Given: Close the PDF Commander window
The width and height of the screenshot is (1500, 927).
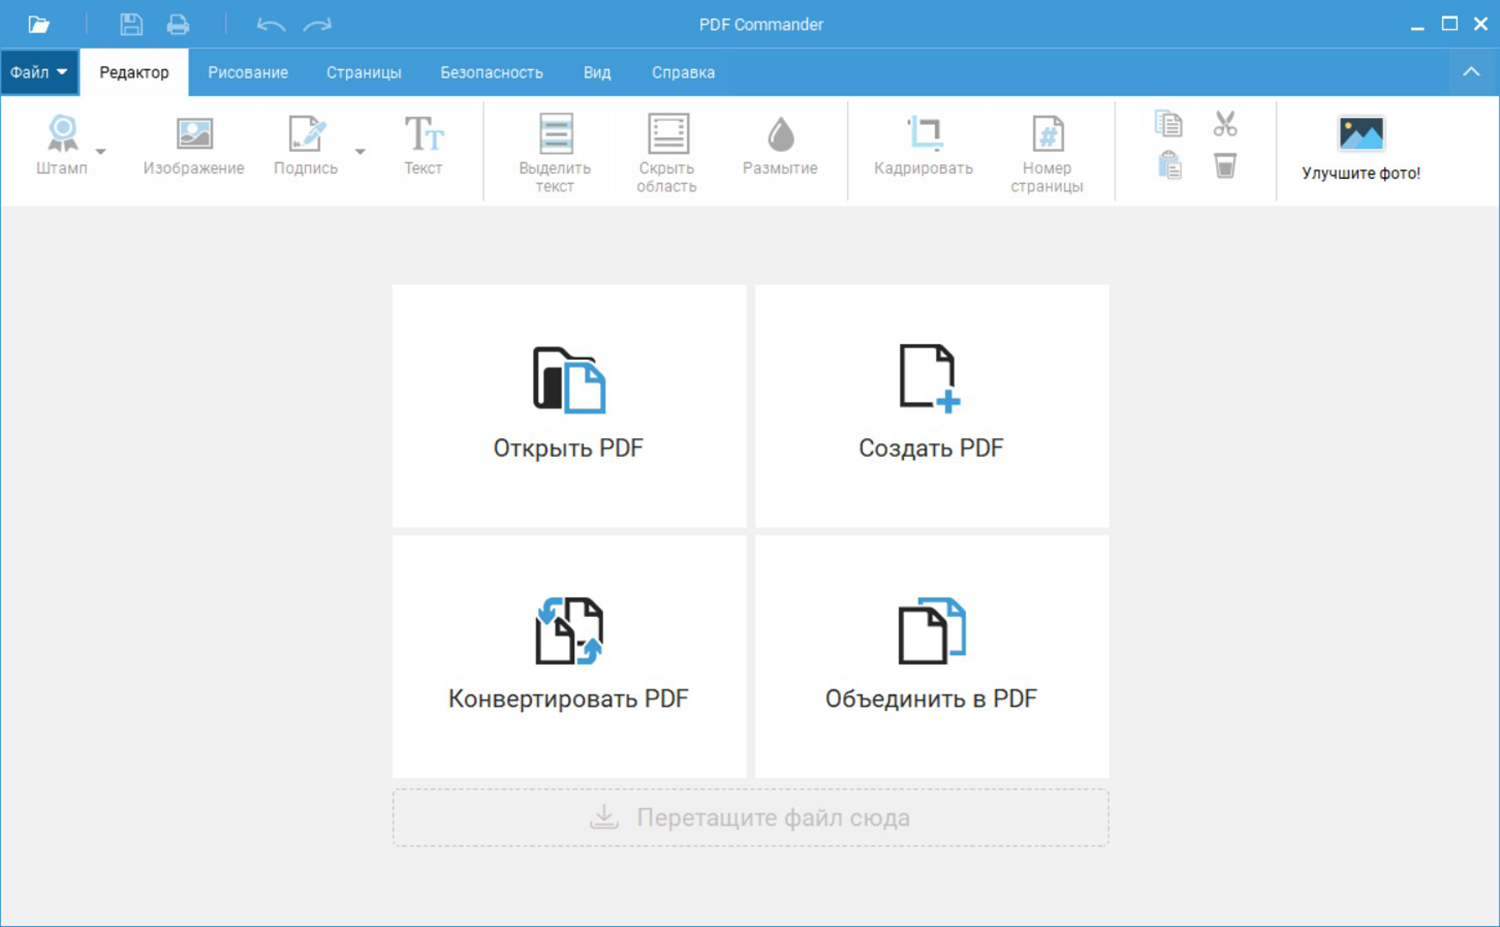Looking at the screenshot, I should point(1481,24).
